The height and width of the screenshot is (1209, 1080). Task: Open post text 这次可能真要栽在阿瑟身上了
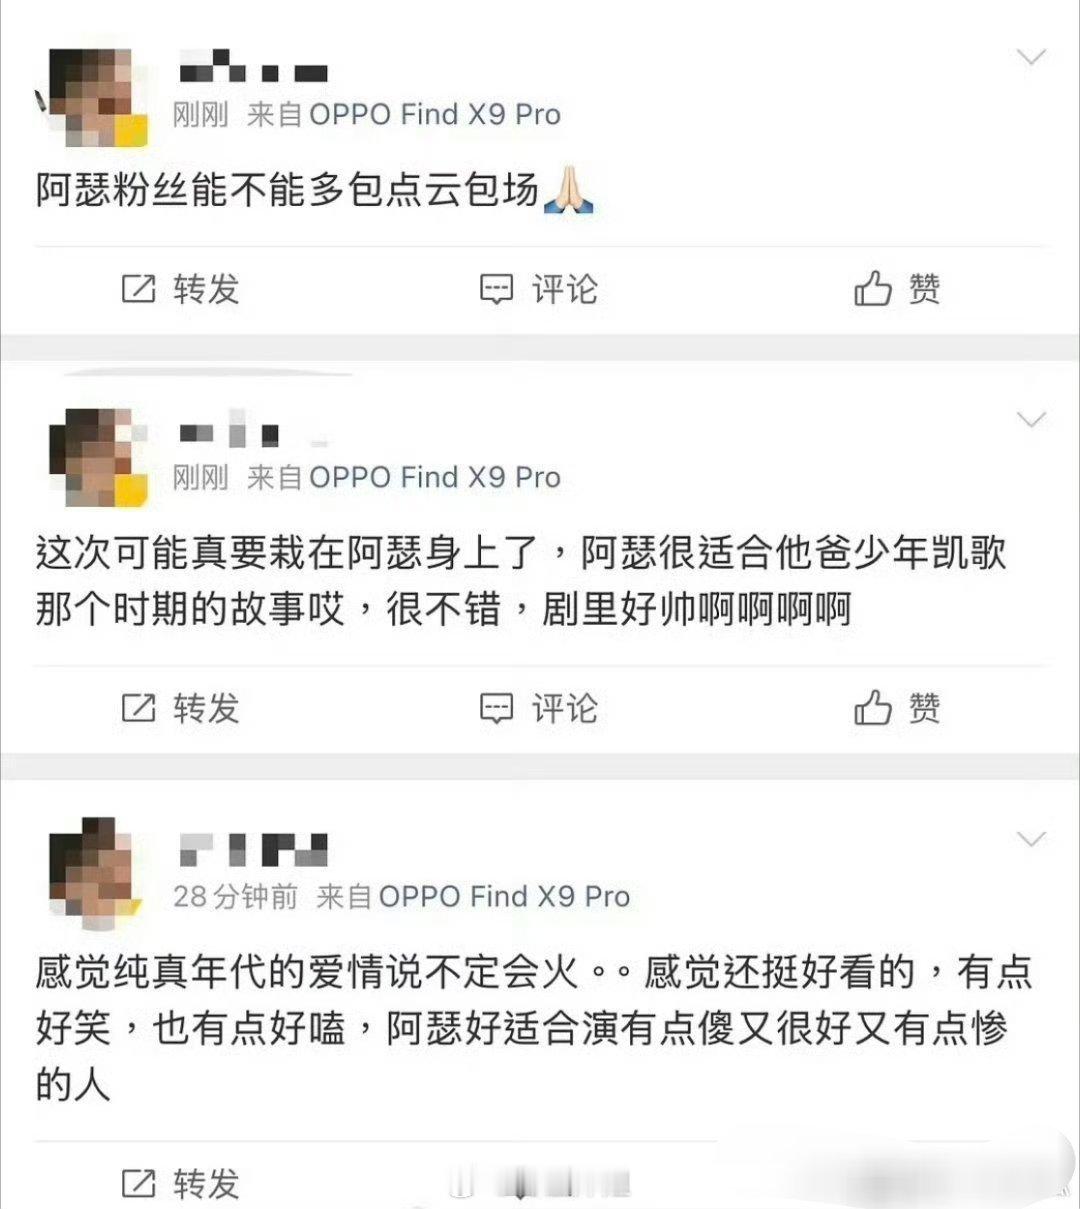(x=521, y=580)
